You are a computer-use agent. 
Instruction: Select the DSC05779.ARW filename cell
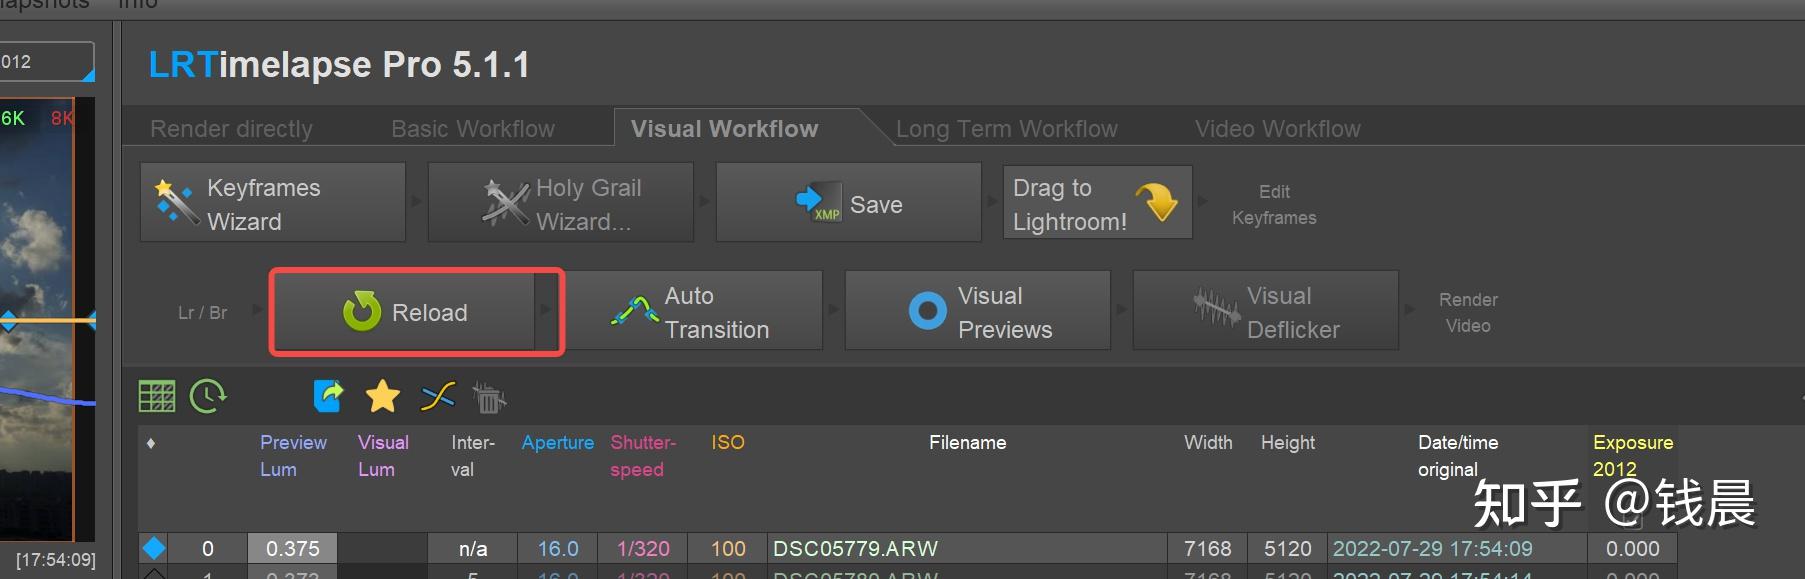965,548
